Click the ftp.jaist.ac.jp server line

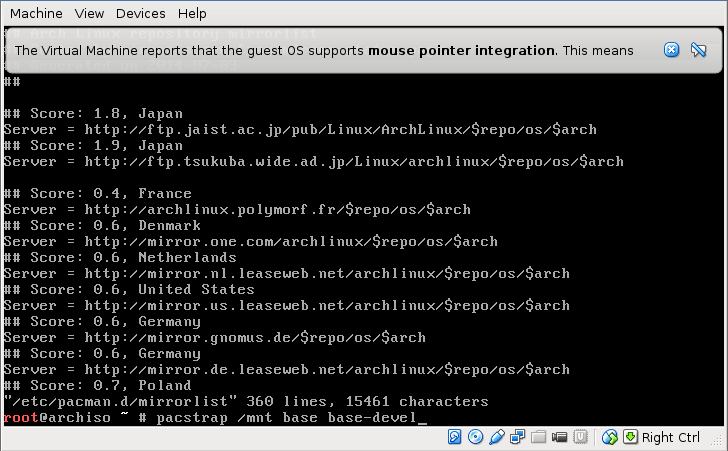300,130
